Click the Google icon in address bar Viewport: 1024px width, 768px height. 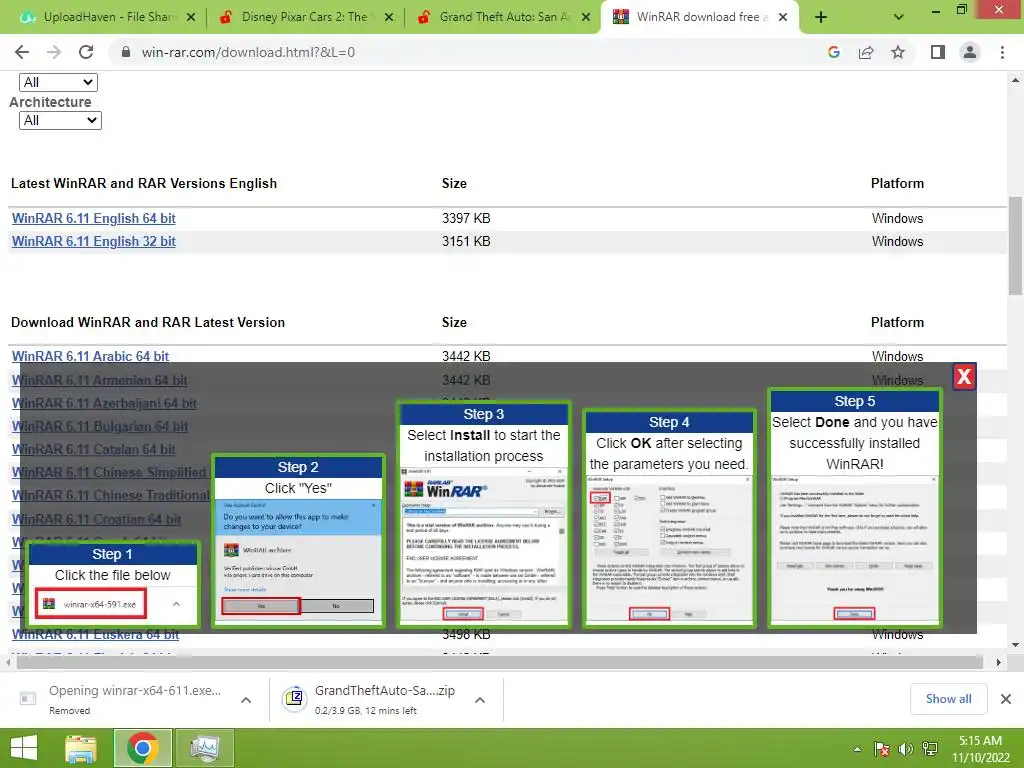(833, 52)
